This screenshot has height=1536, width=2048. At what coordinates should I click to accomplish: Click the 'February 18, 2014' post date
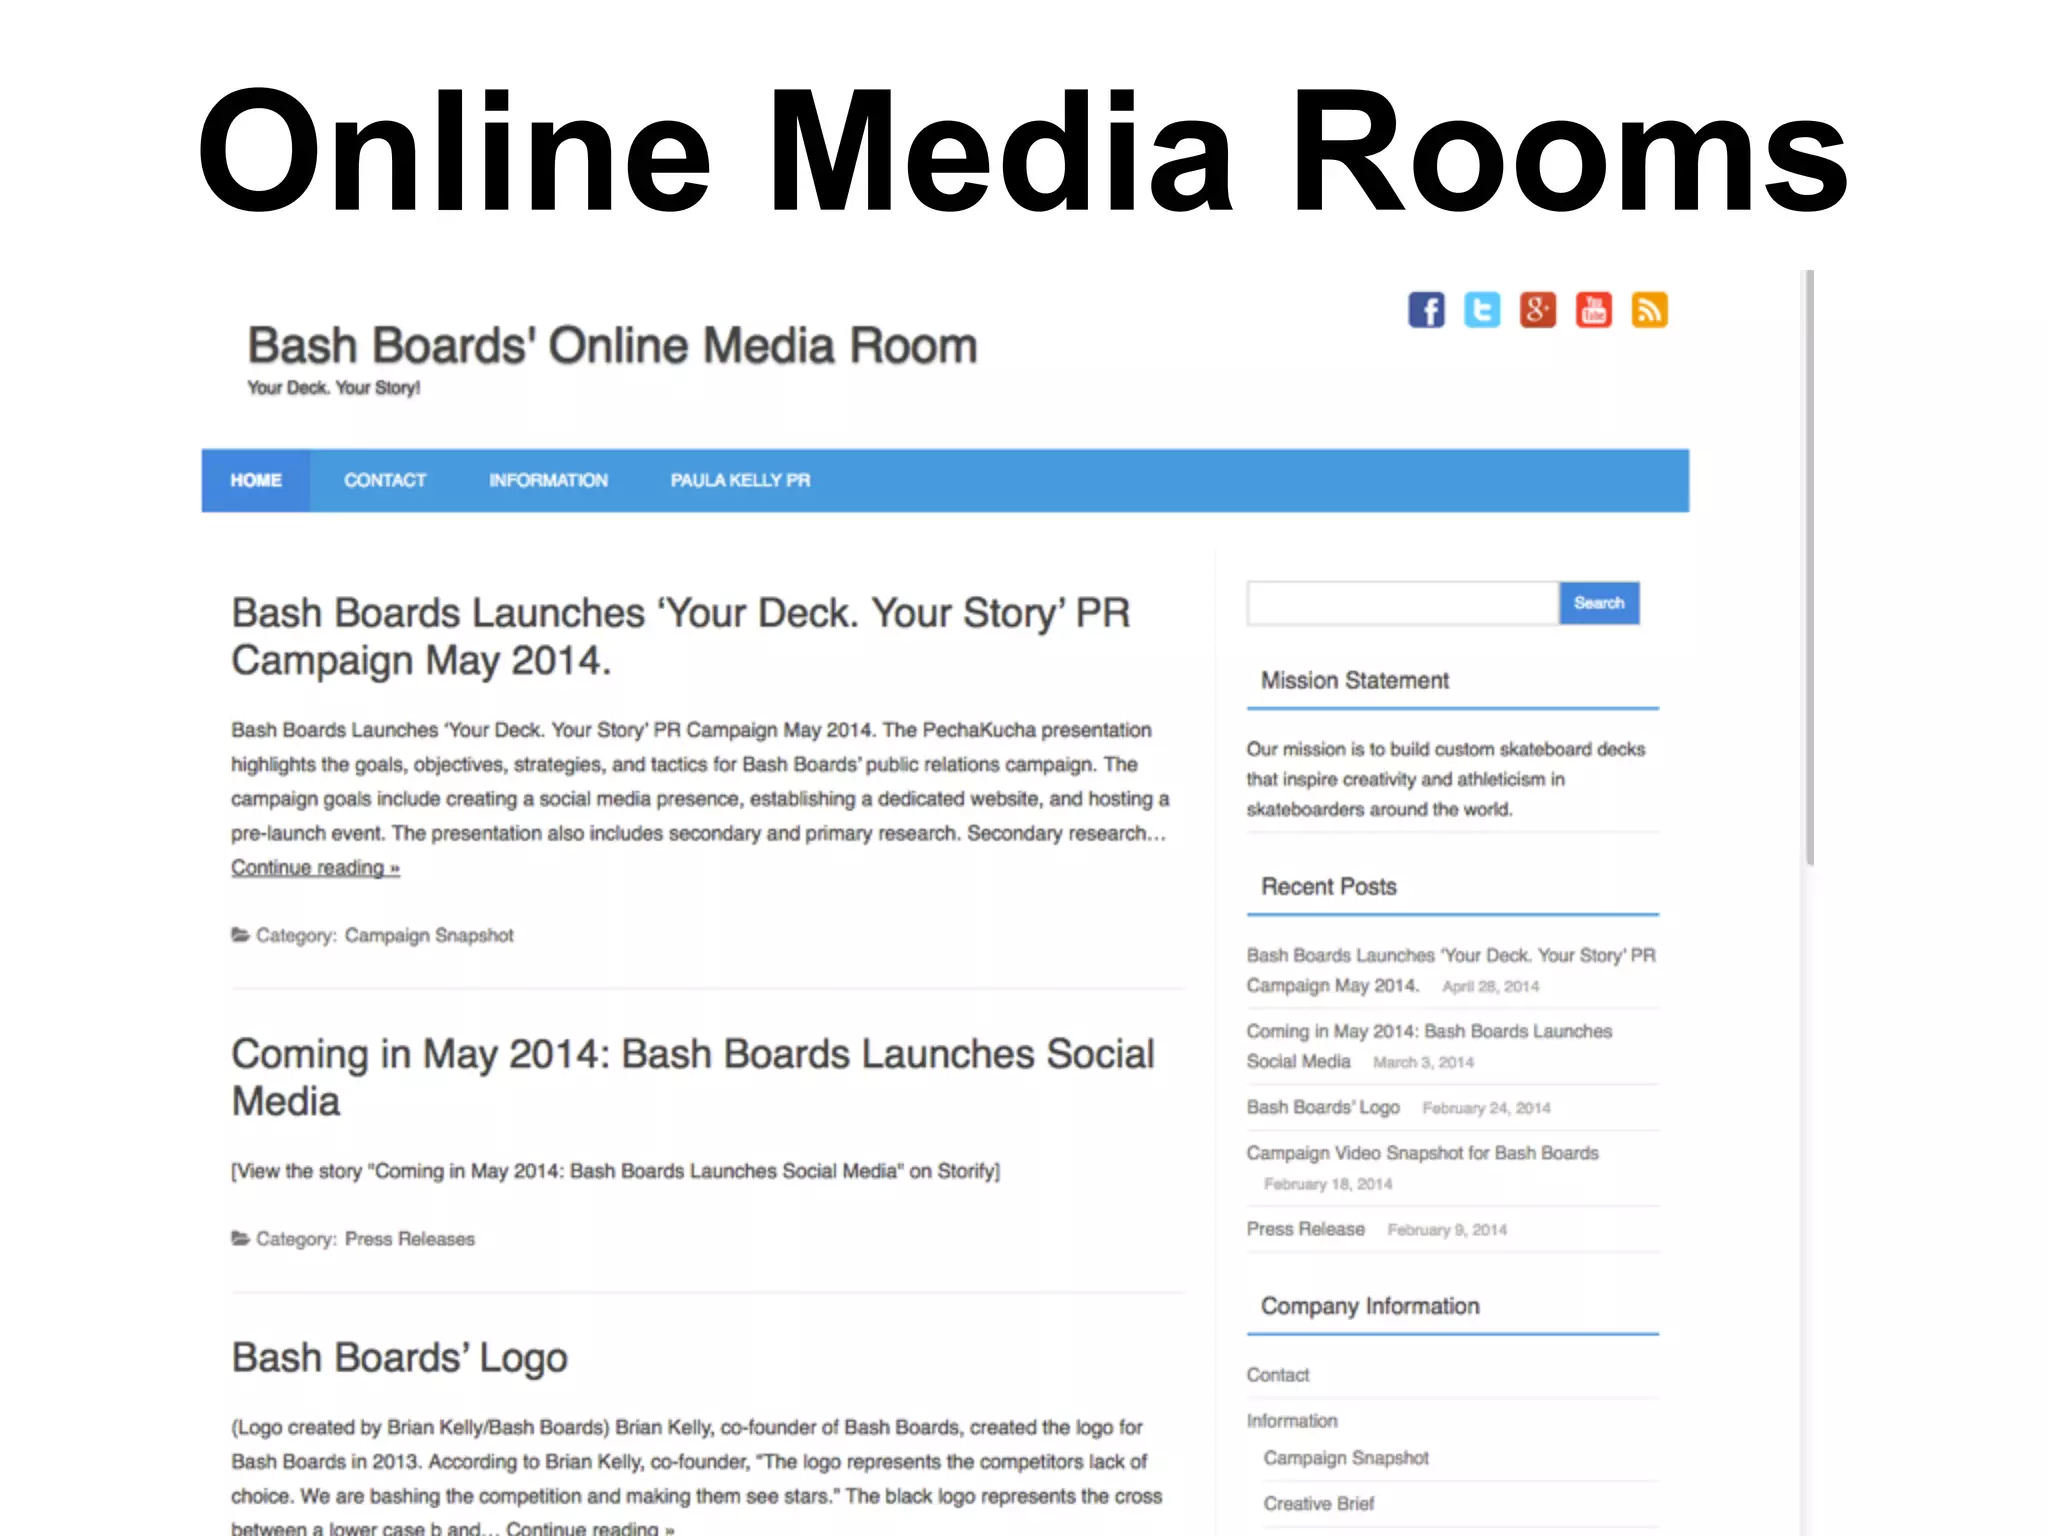[1328, 1184]
